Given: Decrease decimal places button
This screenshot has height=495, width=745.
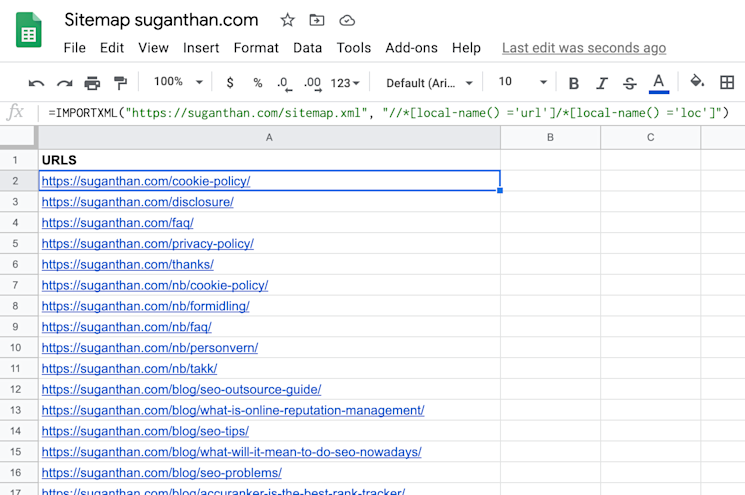Looking at the screenshot, I should click(284, 84).
